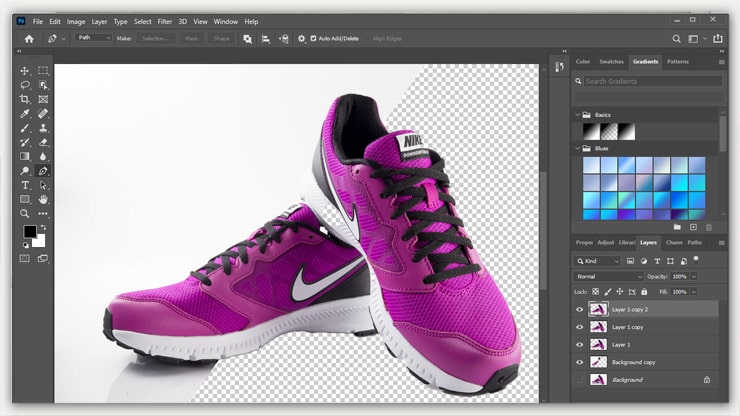Viewport: 740px width, 416px height.
Task: Open the Normal blend mode dropdown
Action: (x=608, y=276)
